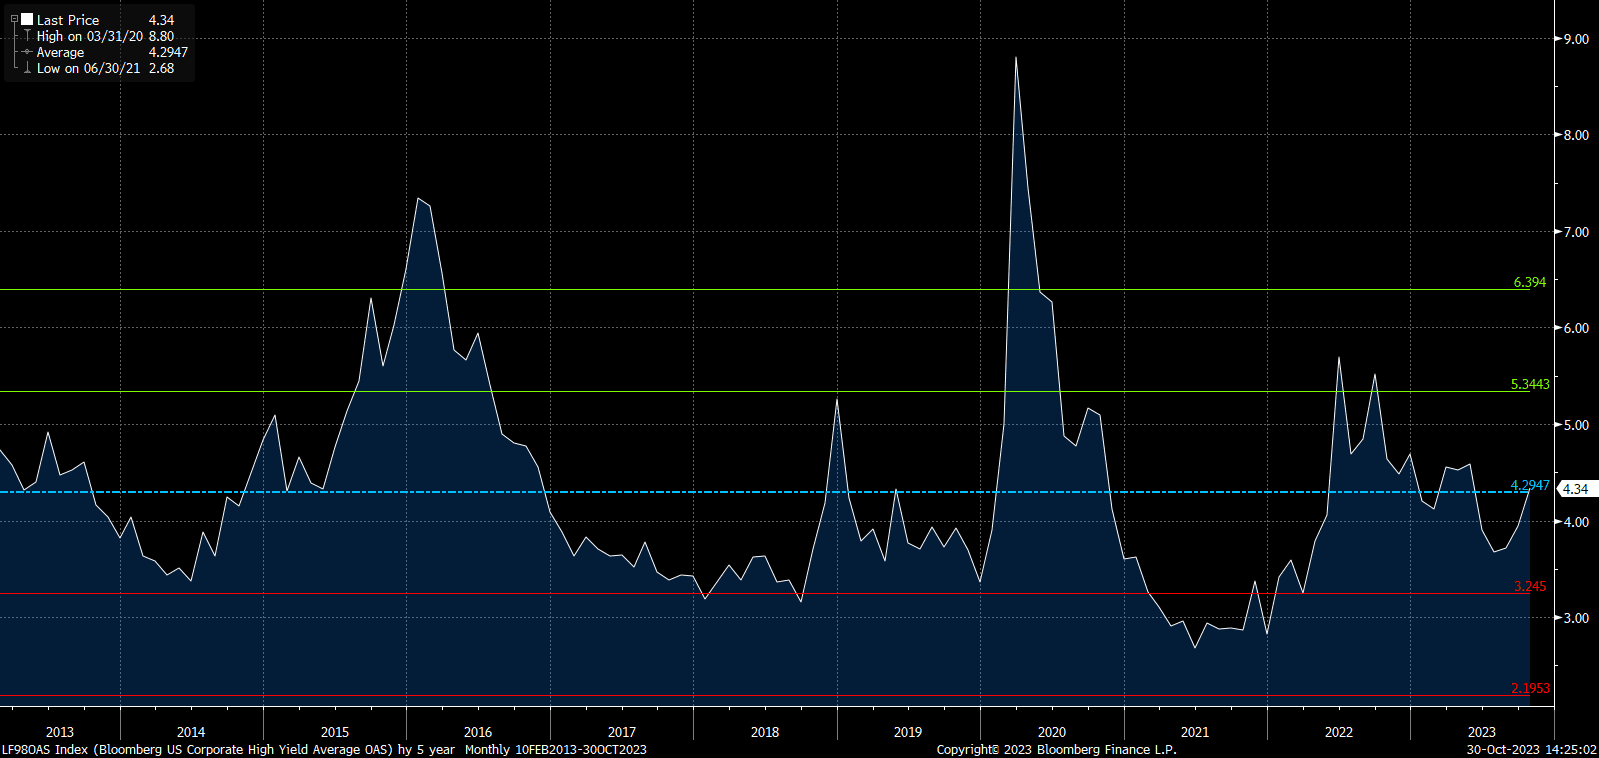This screenshot has width=1599, height=758.
Task: Click the 2020 label on time axis
Action: coord(1051,732)
